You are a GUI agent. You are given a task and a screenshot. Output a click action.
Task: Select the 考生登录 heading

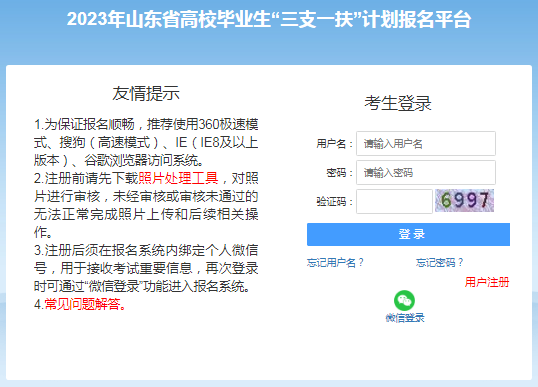click(x=398, y=103)
